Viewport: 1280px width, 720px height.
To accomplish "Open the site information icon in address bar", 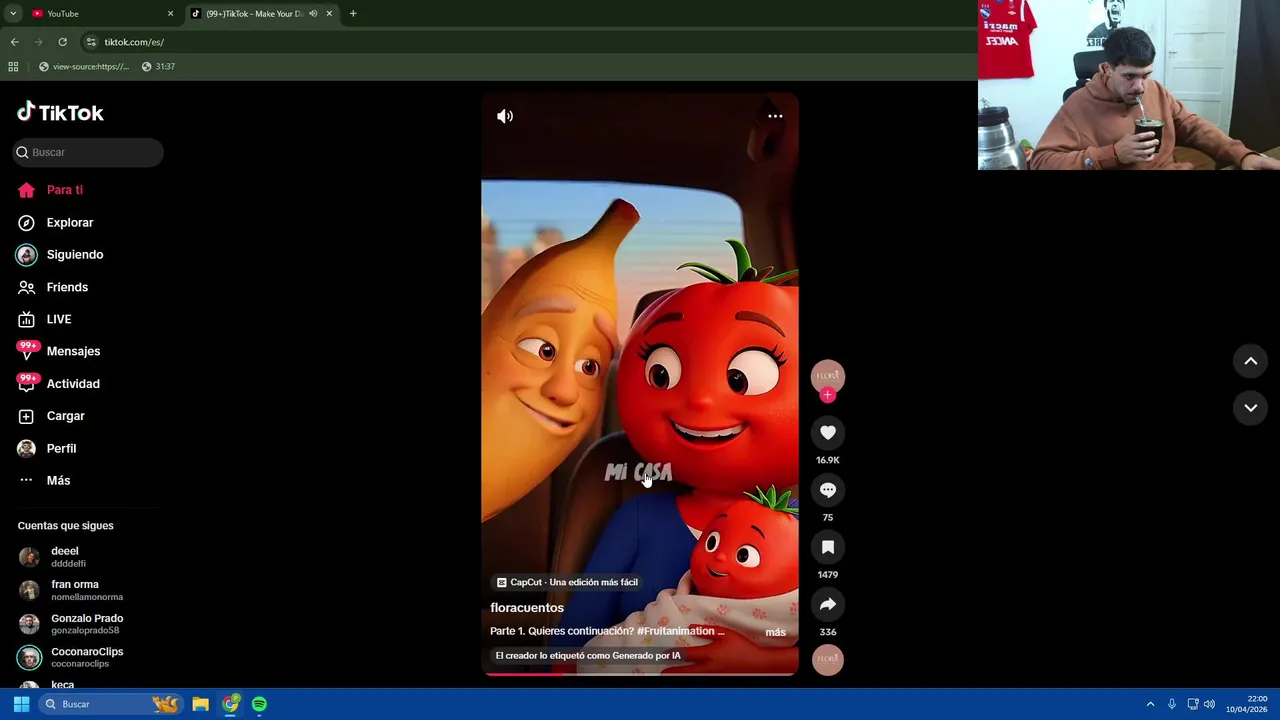I will click(91, 42).
